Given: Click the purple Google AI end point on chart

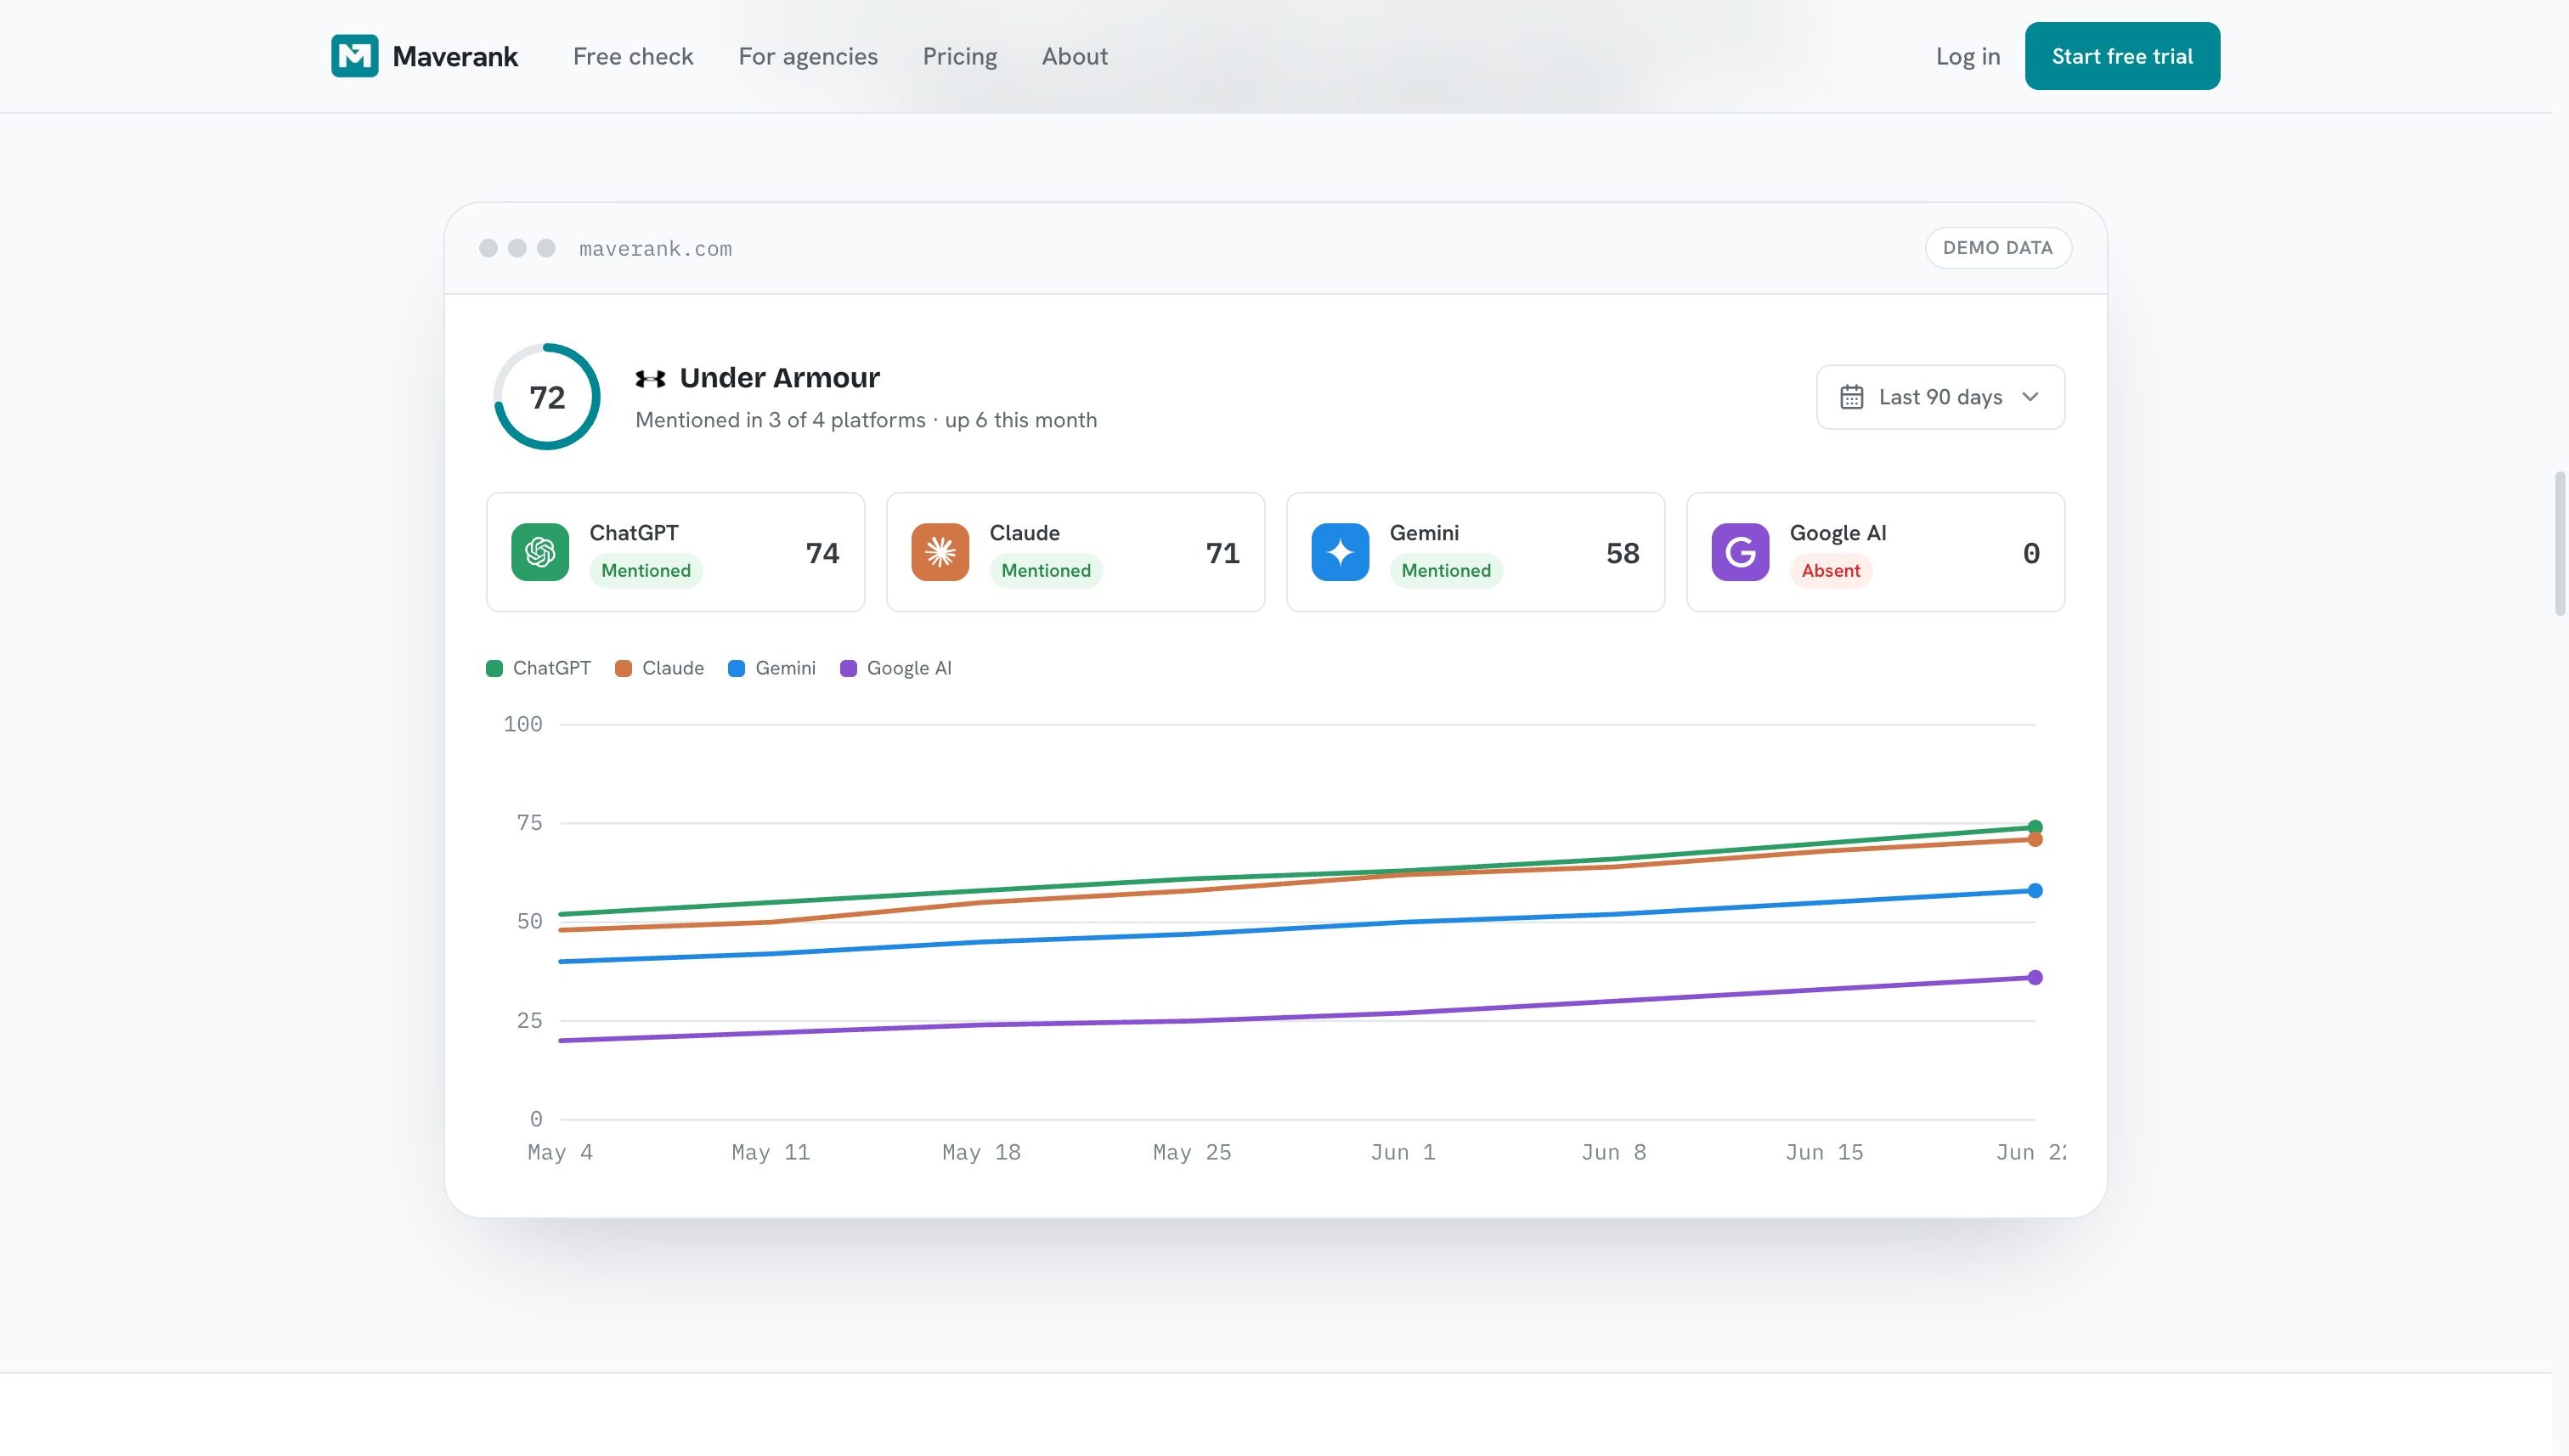Looking at the screenshot, I should pos(2035,977).
